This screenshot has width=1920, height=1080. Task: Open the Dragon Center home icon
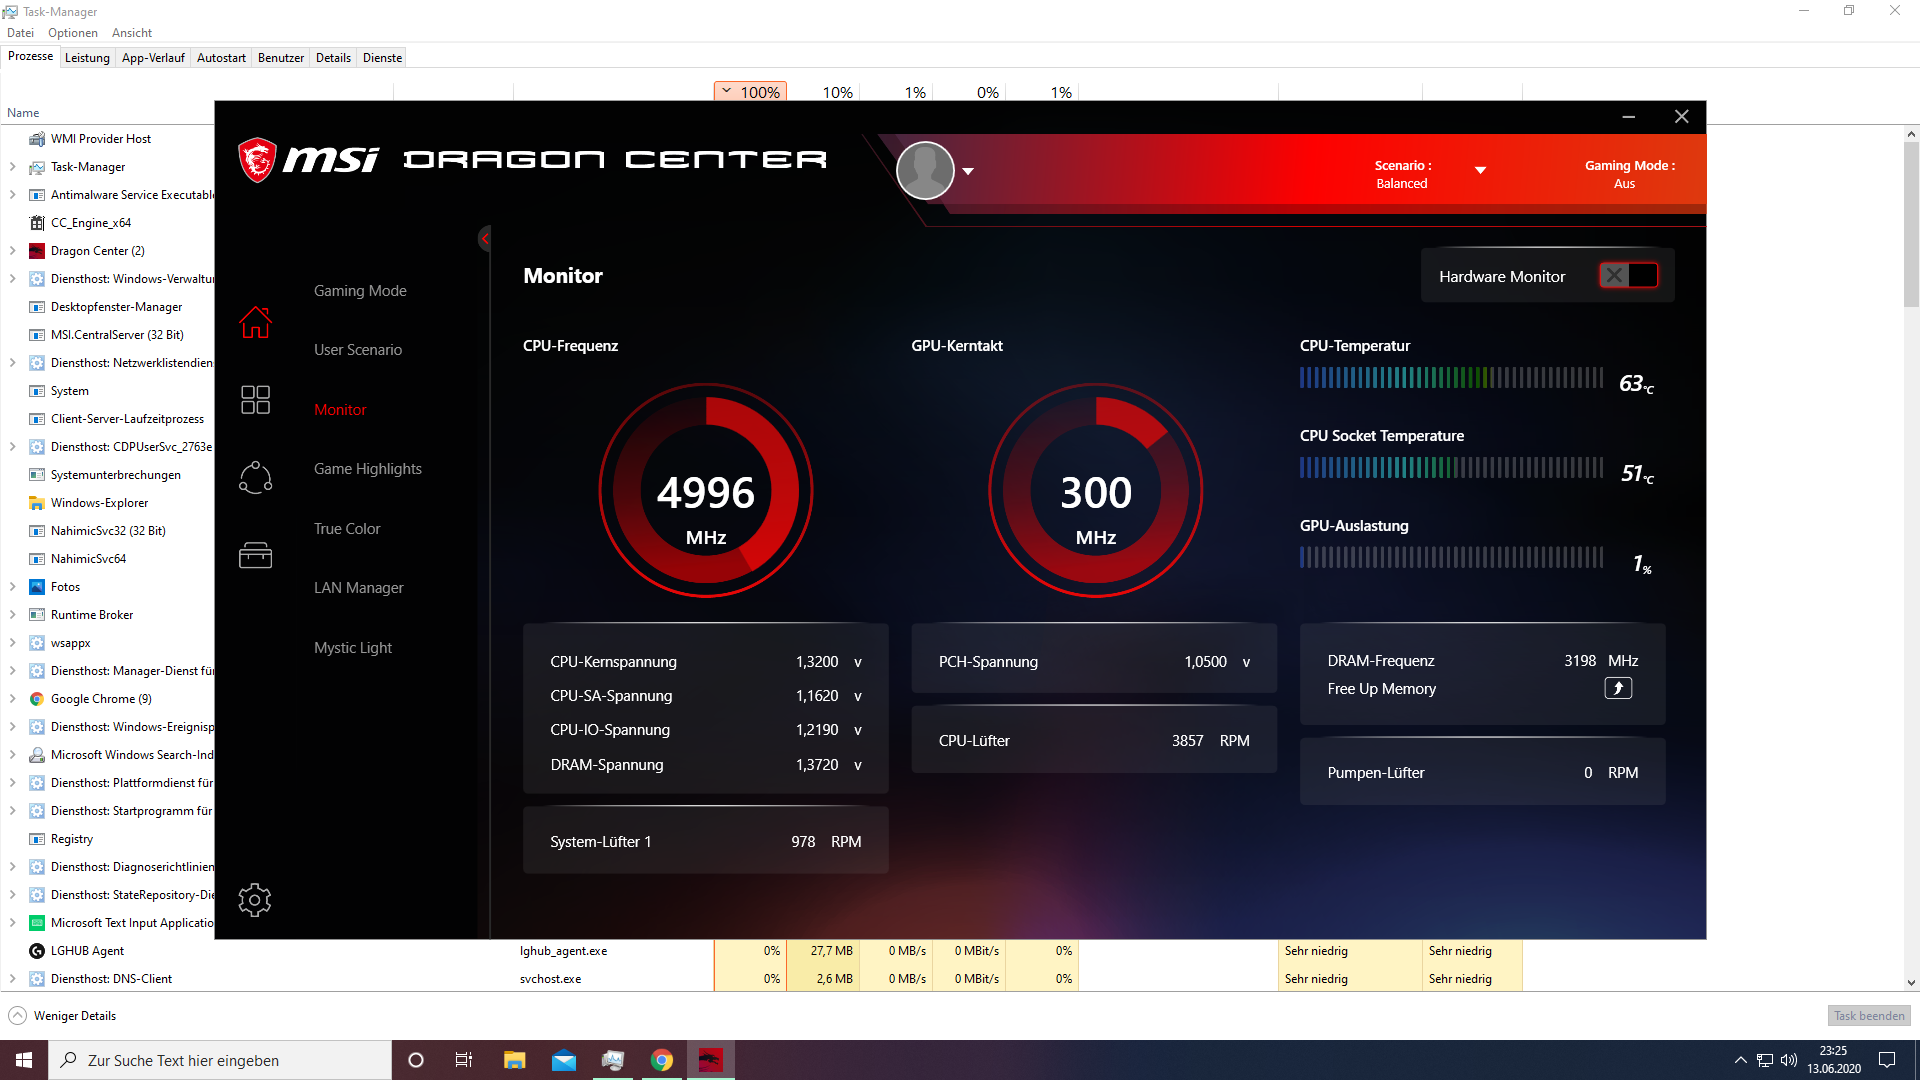pos(255,322)
